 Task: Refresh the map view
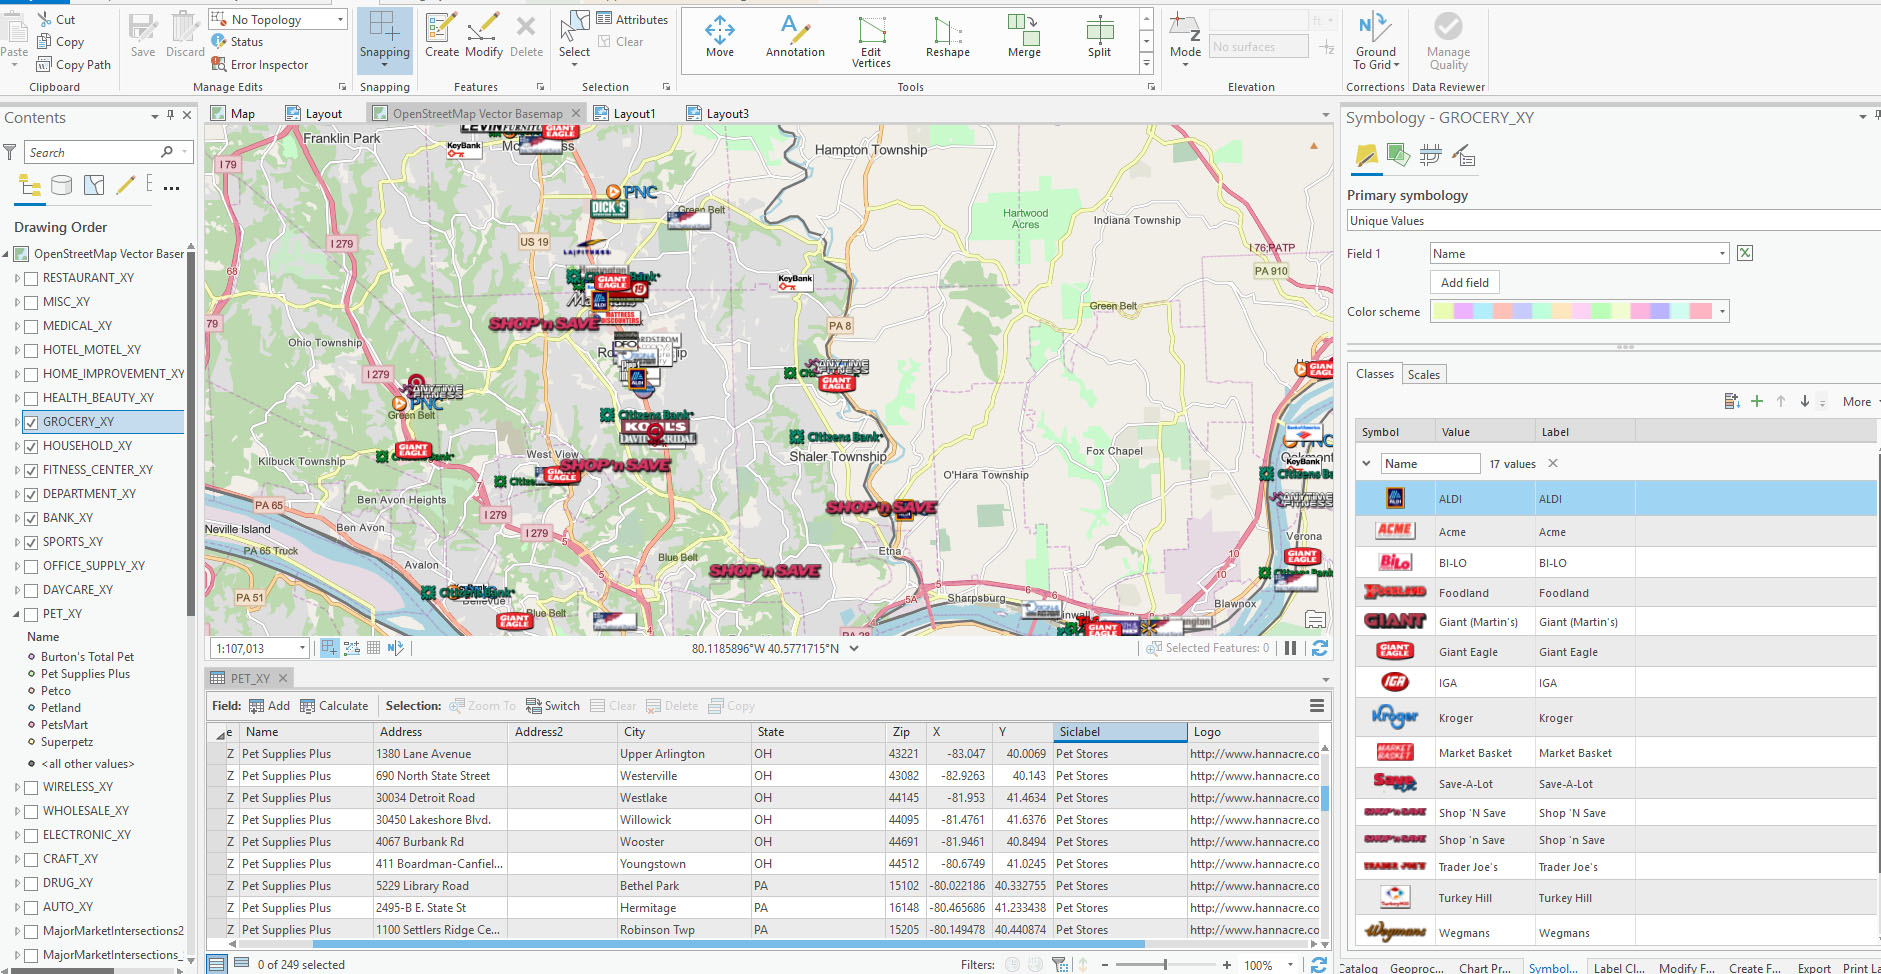pyautogui.click(x=1320, y=648)
